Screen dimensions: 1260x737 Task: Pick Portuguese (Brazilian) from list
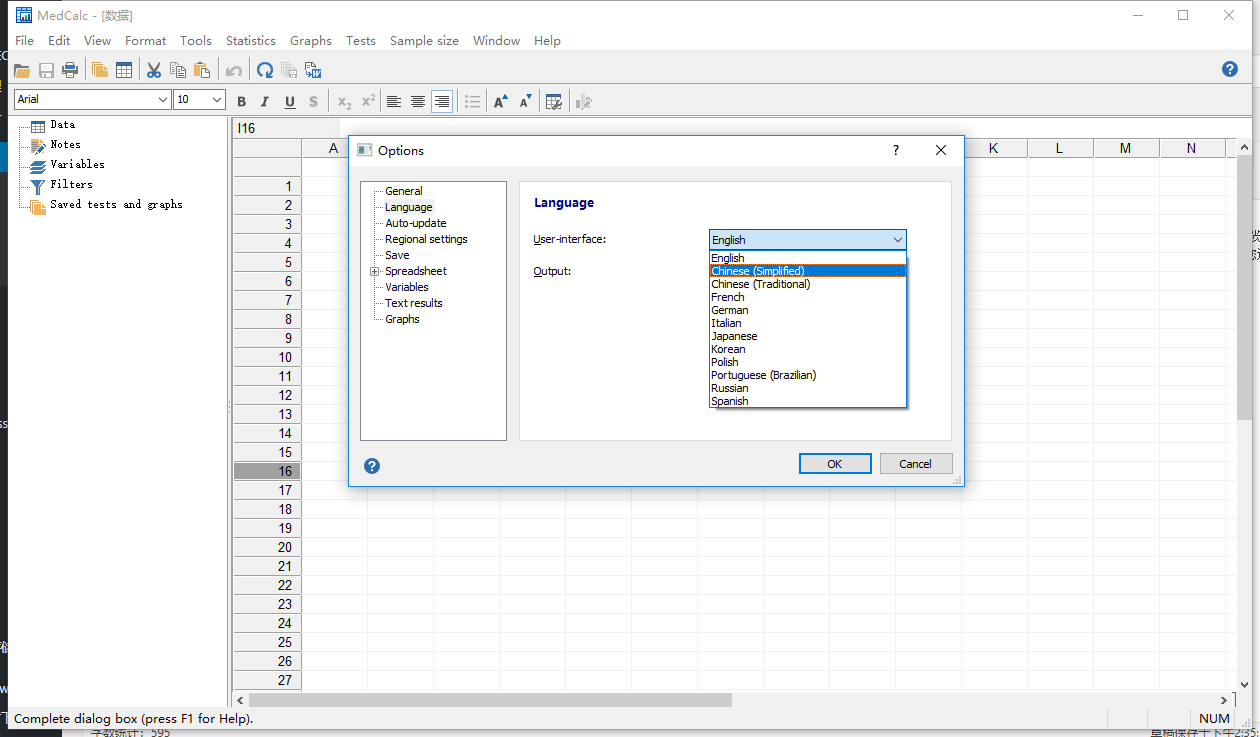pyautogui.click(x=808, y=375)
